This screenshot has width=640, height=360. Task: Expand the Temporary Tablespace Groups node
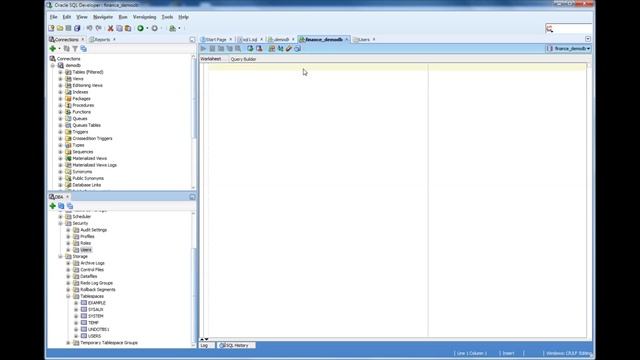68,343
